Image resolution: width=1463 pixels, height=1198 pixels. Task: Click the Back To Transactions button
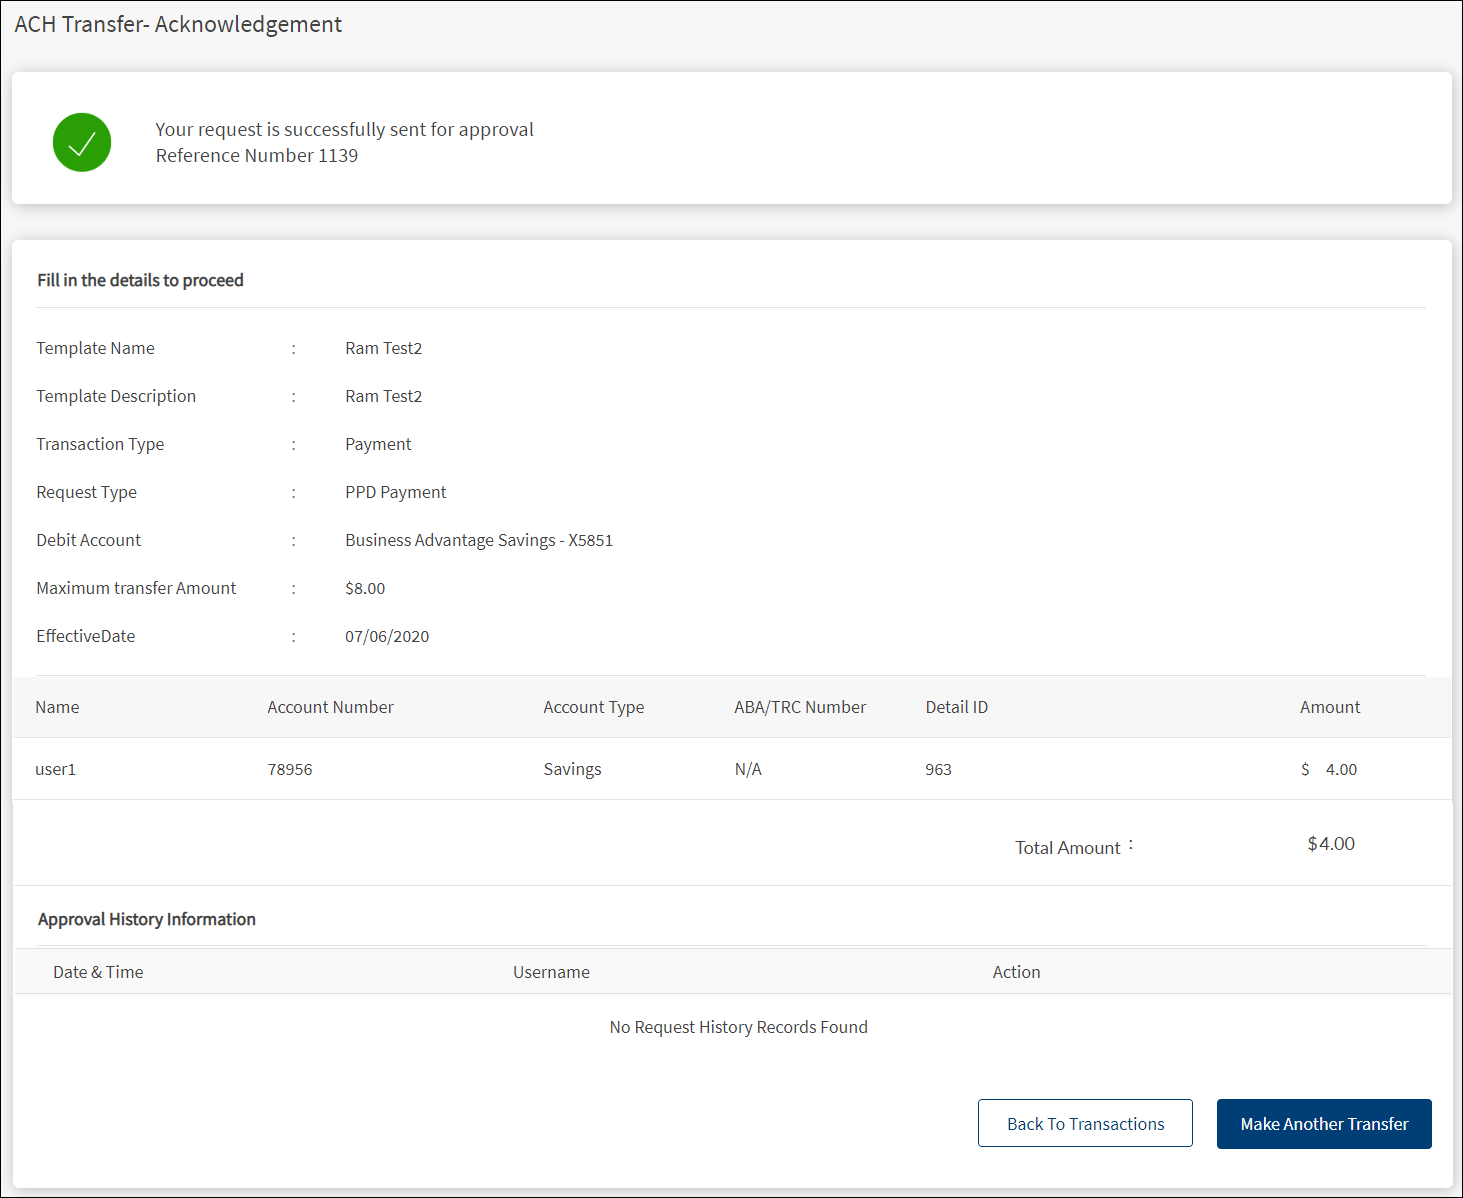1085,1123
